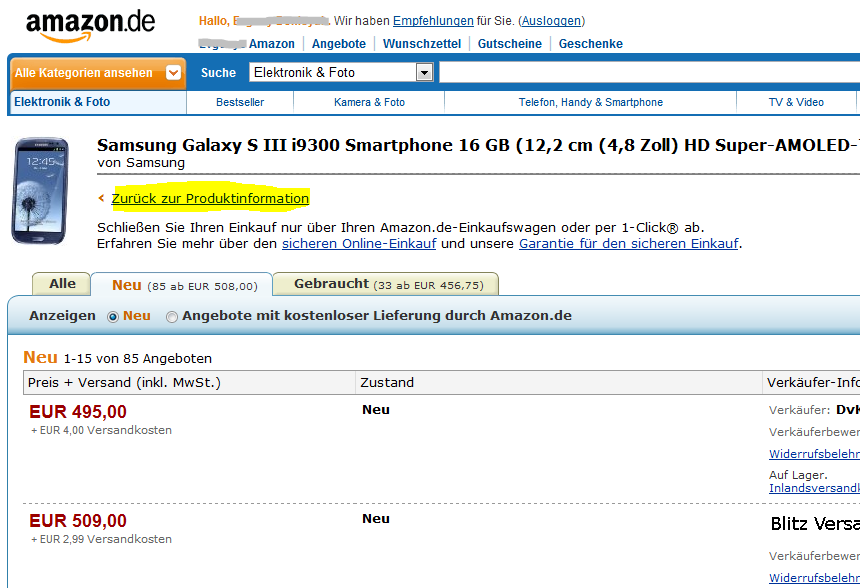Image resolution: width=860 pixels, height=588 pixels.
Task: Click the amazon.de logo
Action: click(x=90, y=25)
